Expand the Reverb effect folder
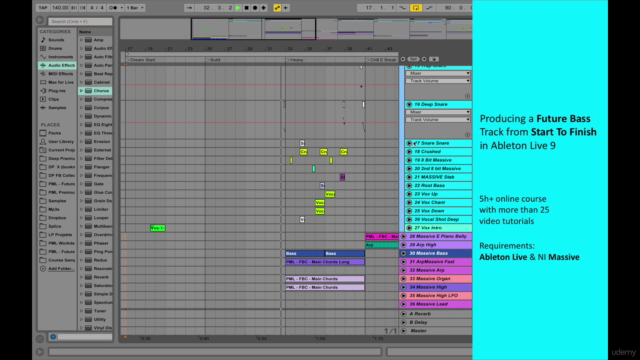 click(81, 277)
